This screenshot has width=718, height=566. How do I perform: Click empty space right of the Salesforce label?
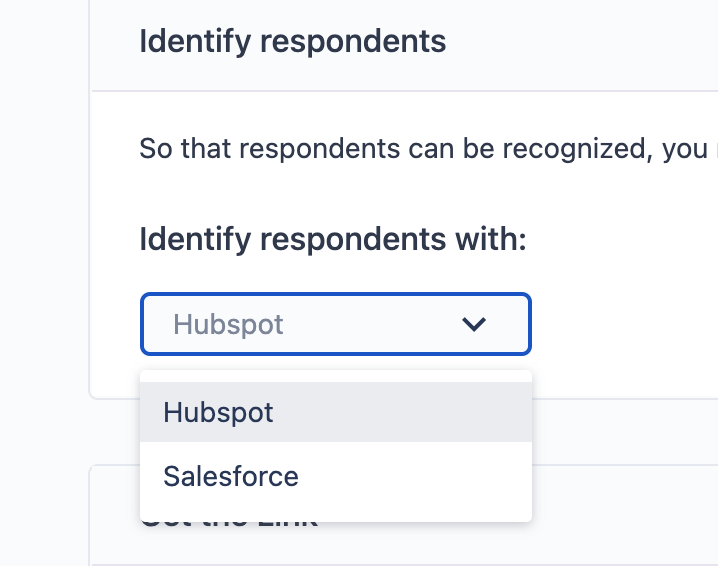[420, 475]
